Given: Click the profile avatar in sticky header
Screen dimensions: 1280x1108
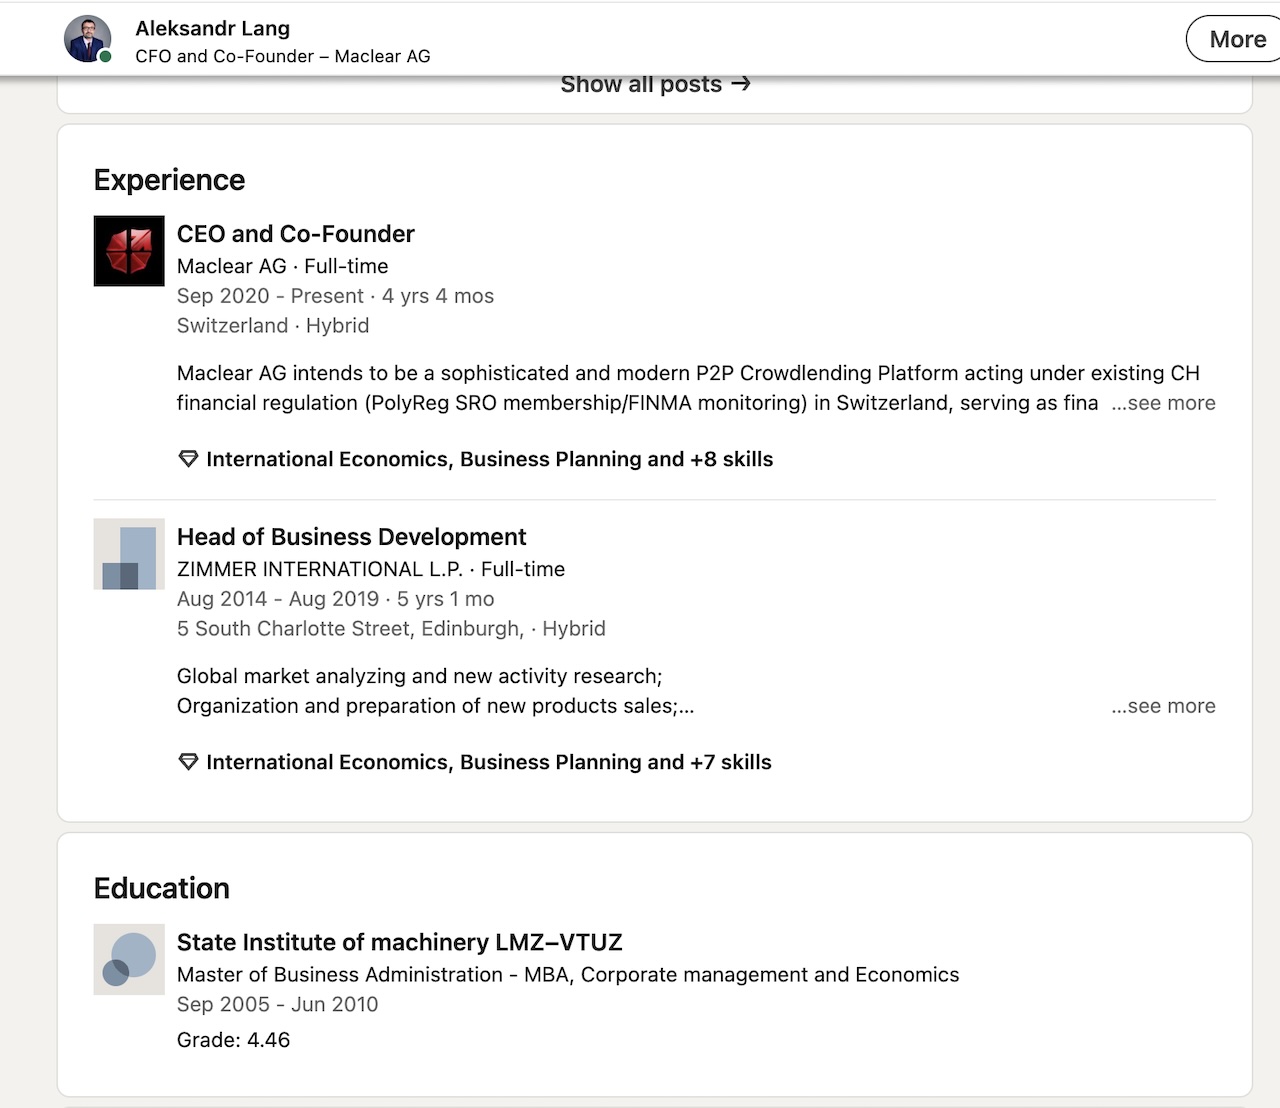Looking at the screenshot, I should pyautogui.click(x=88, y=40).
